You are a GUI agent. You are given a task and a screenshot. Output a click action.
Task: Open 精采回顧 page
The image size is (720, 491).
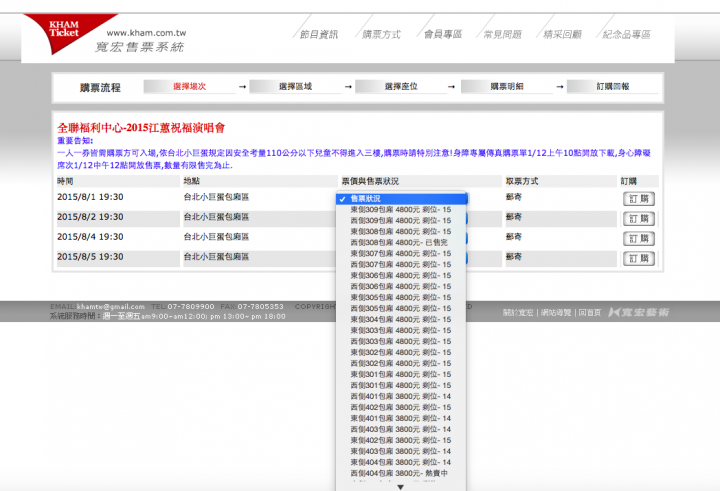[x=562, y=34]
